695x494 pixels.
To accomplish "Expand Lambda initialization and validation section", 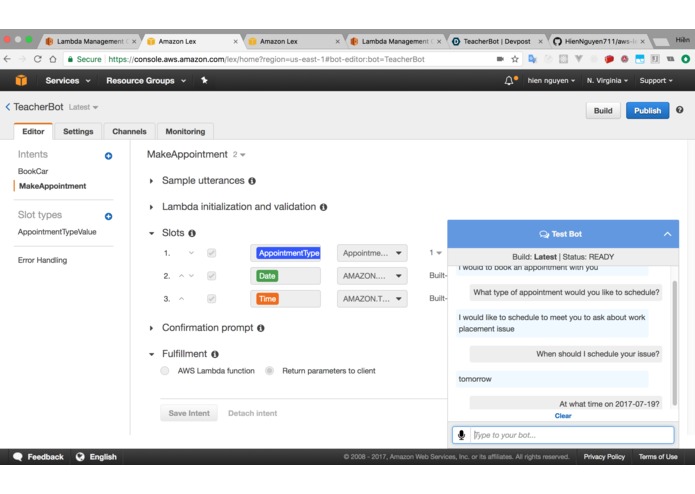I will [151, 207].
